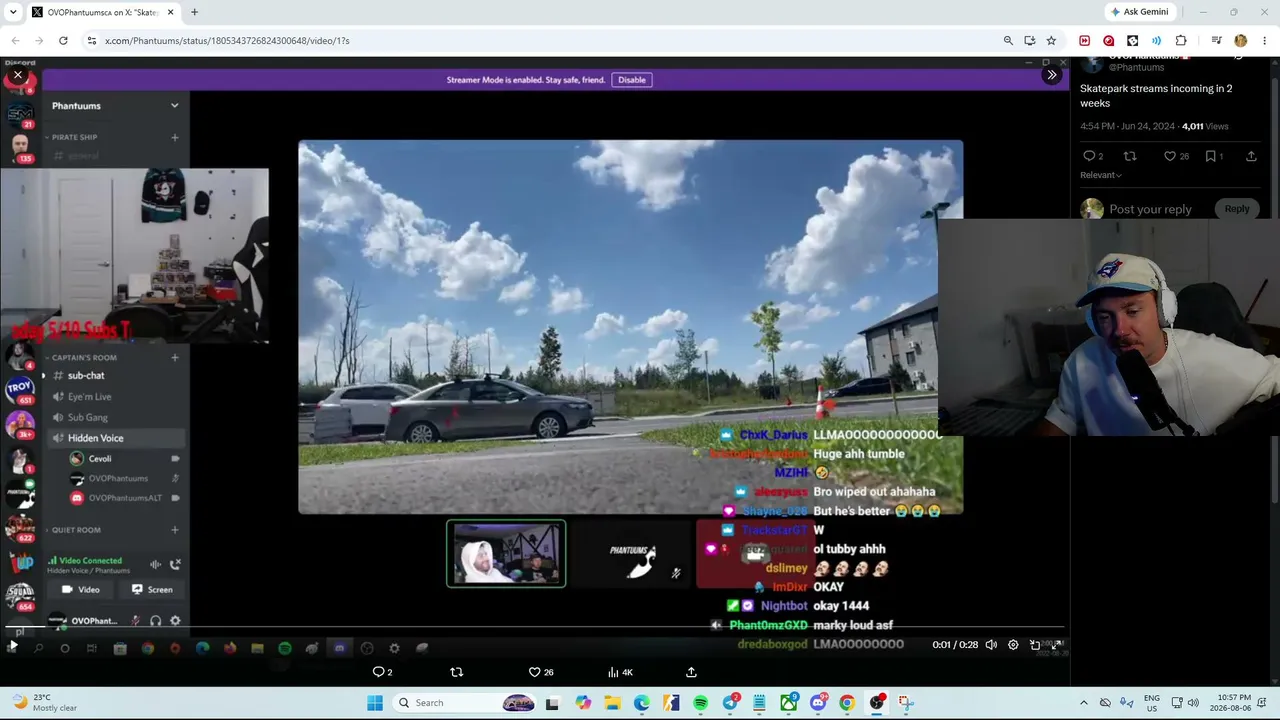Add channel to PIRATE SHIP category

tap(175, 137)
